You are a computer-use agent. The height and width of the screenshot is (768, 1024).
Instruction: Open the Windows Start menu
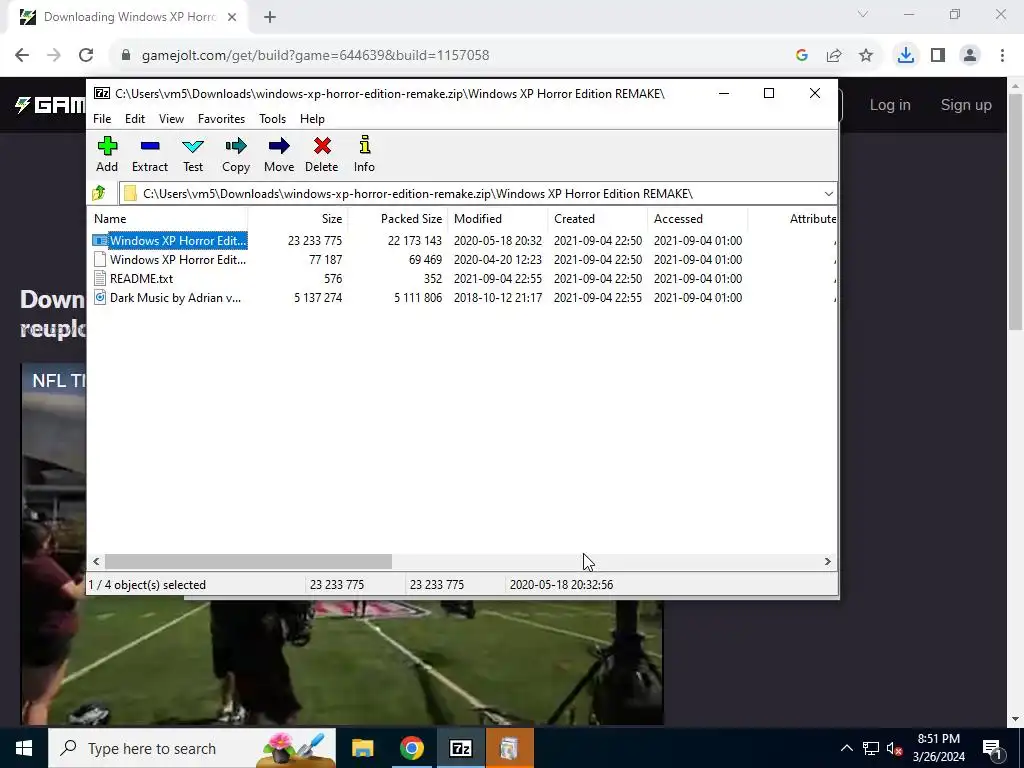24,748
